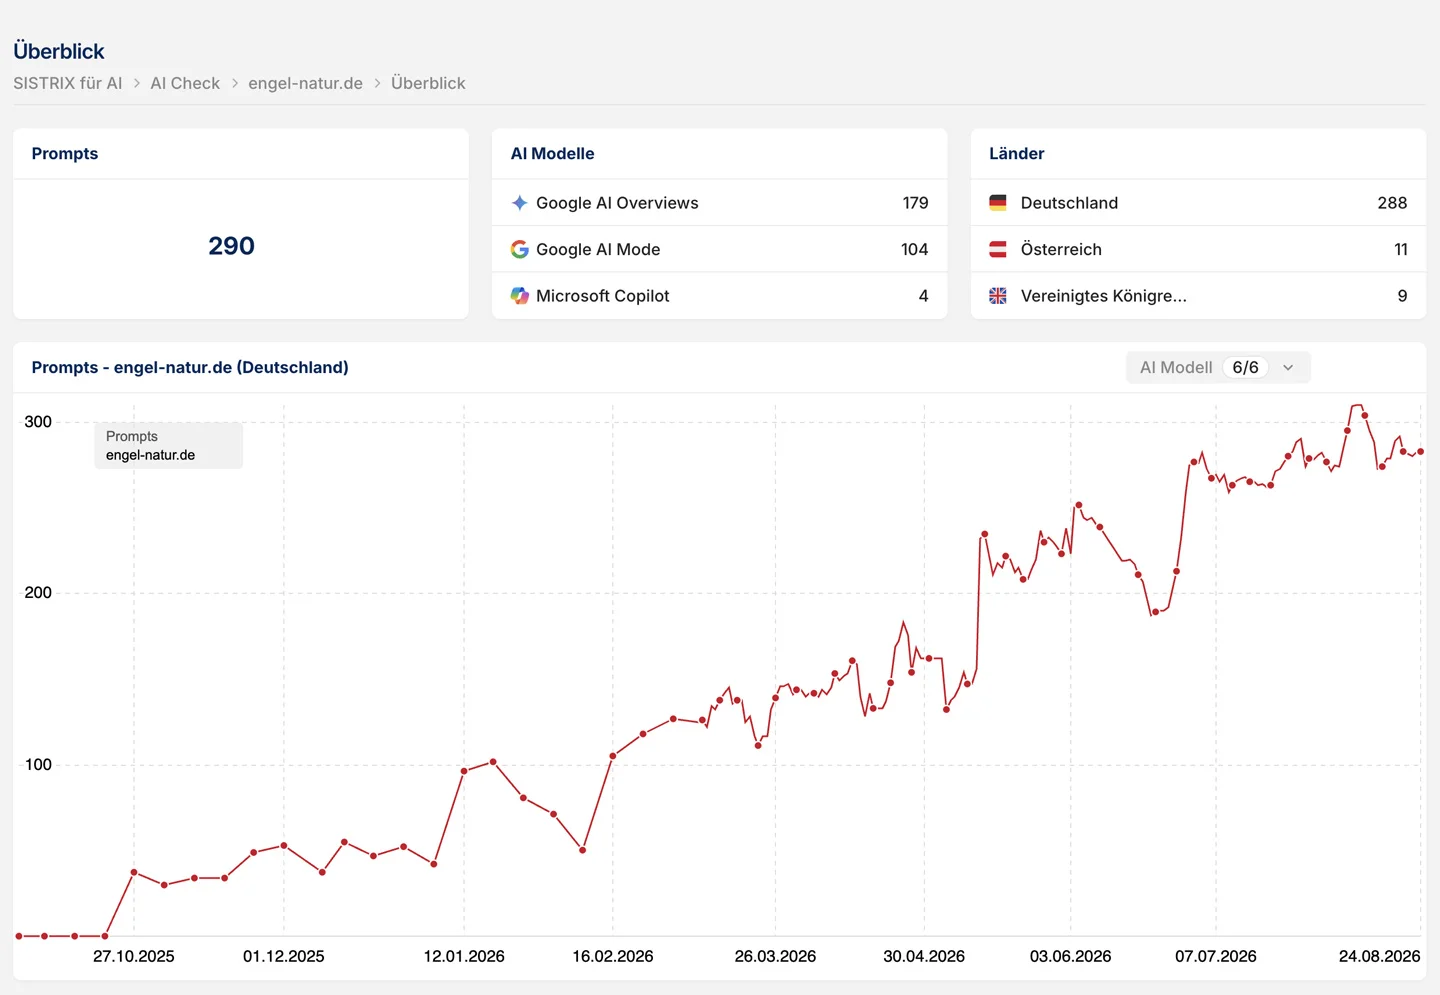Click the value 11 for Österreich

point(1401,249)
